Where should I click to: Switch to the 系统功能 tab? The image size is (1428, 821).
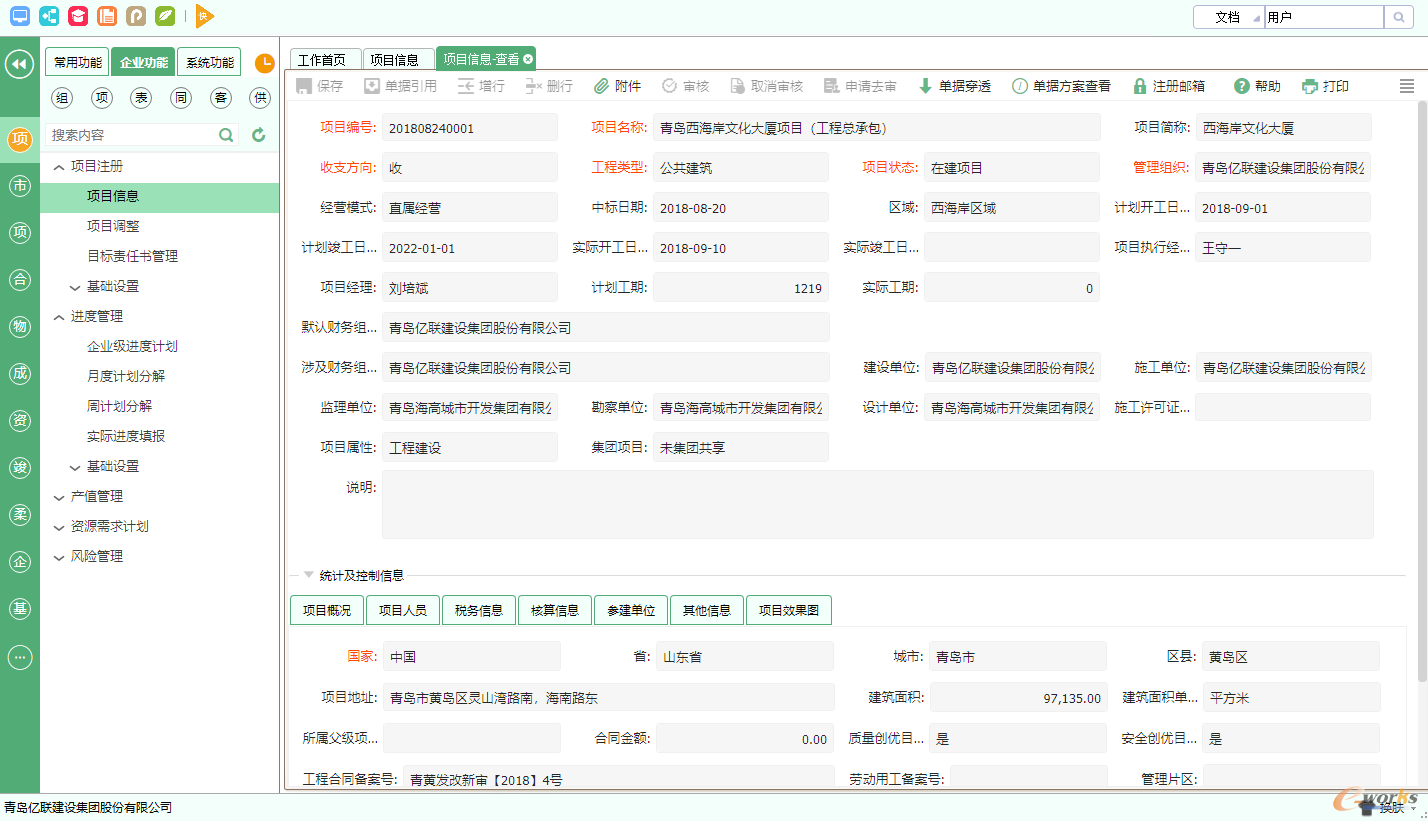pos(209,62)
